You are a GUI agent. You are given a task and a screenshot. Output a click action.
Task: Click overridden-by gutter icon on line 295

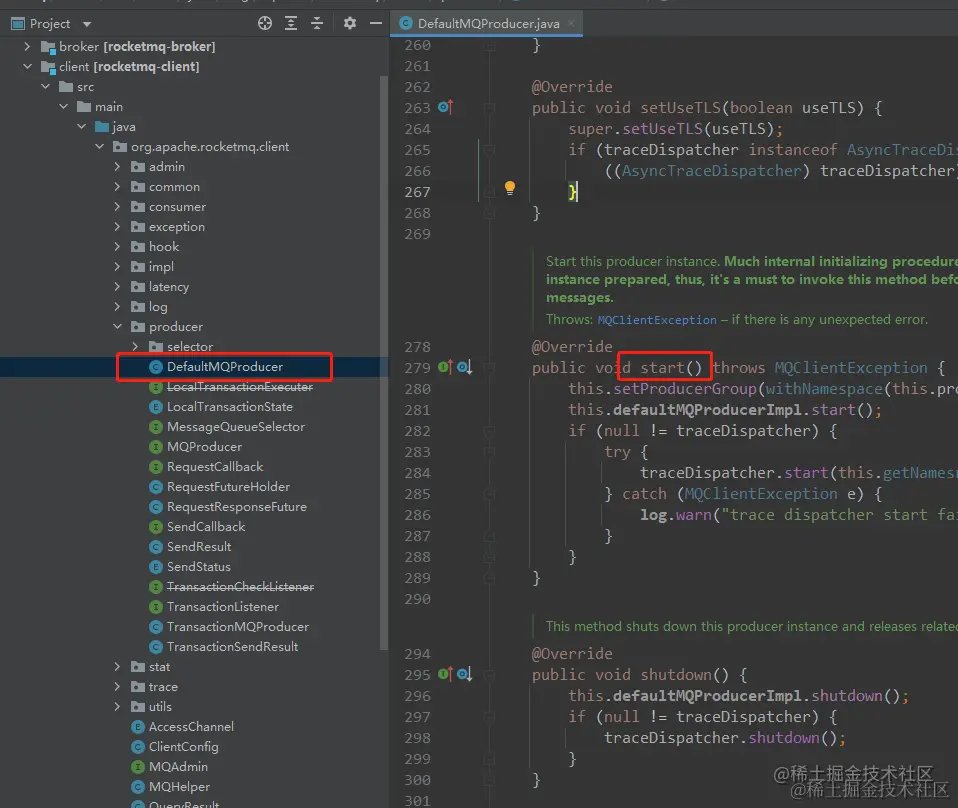464,674
